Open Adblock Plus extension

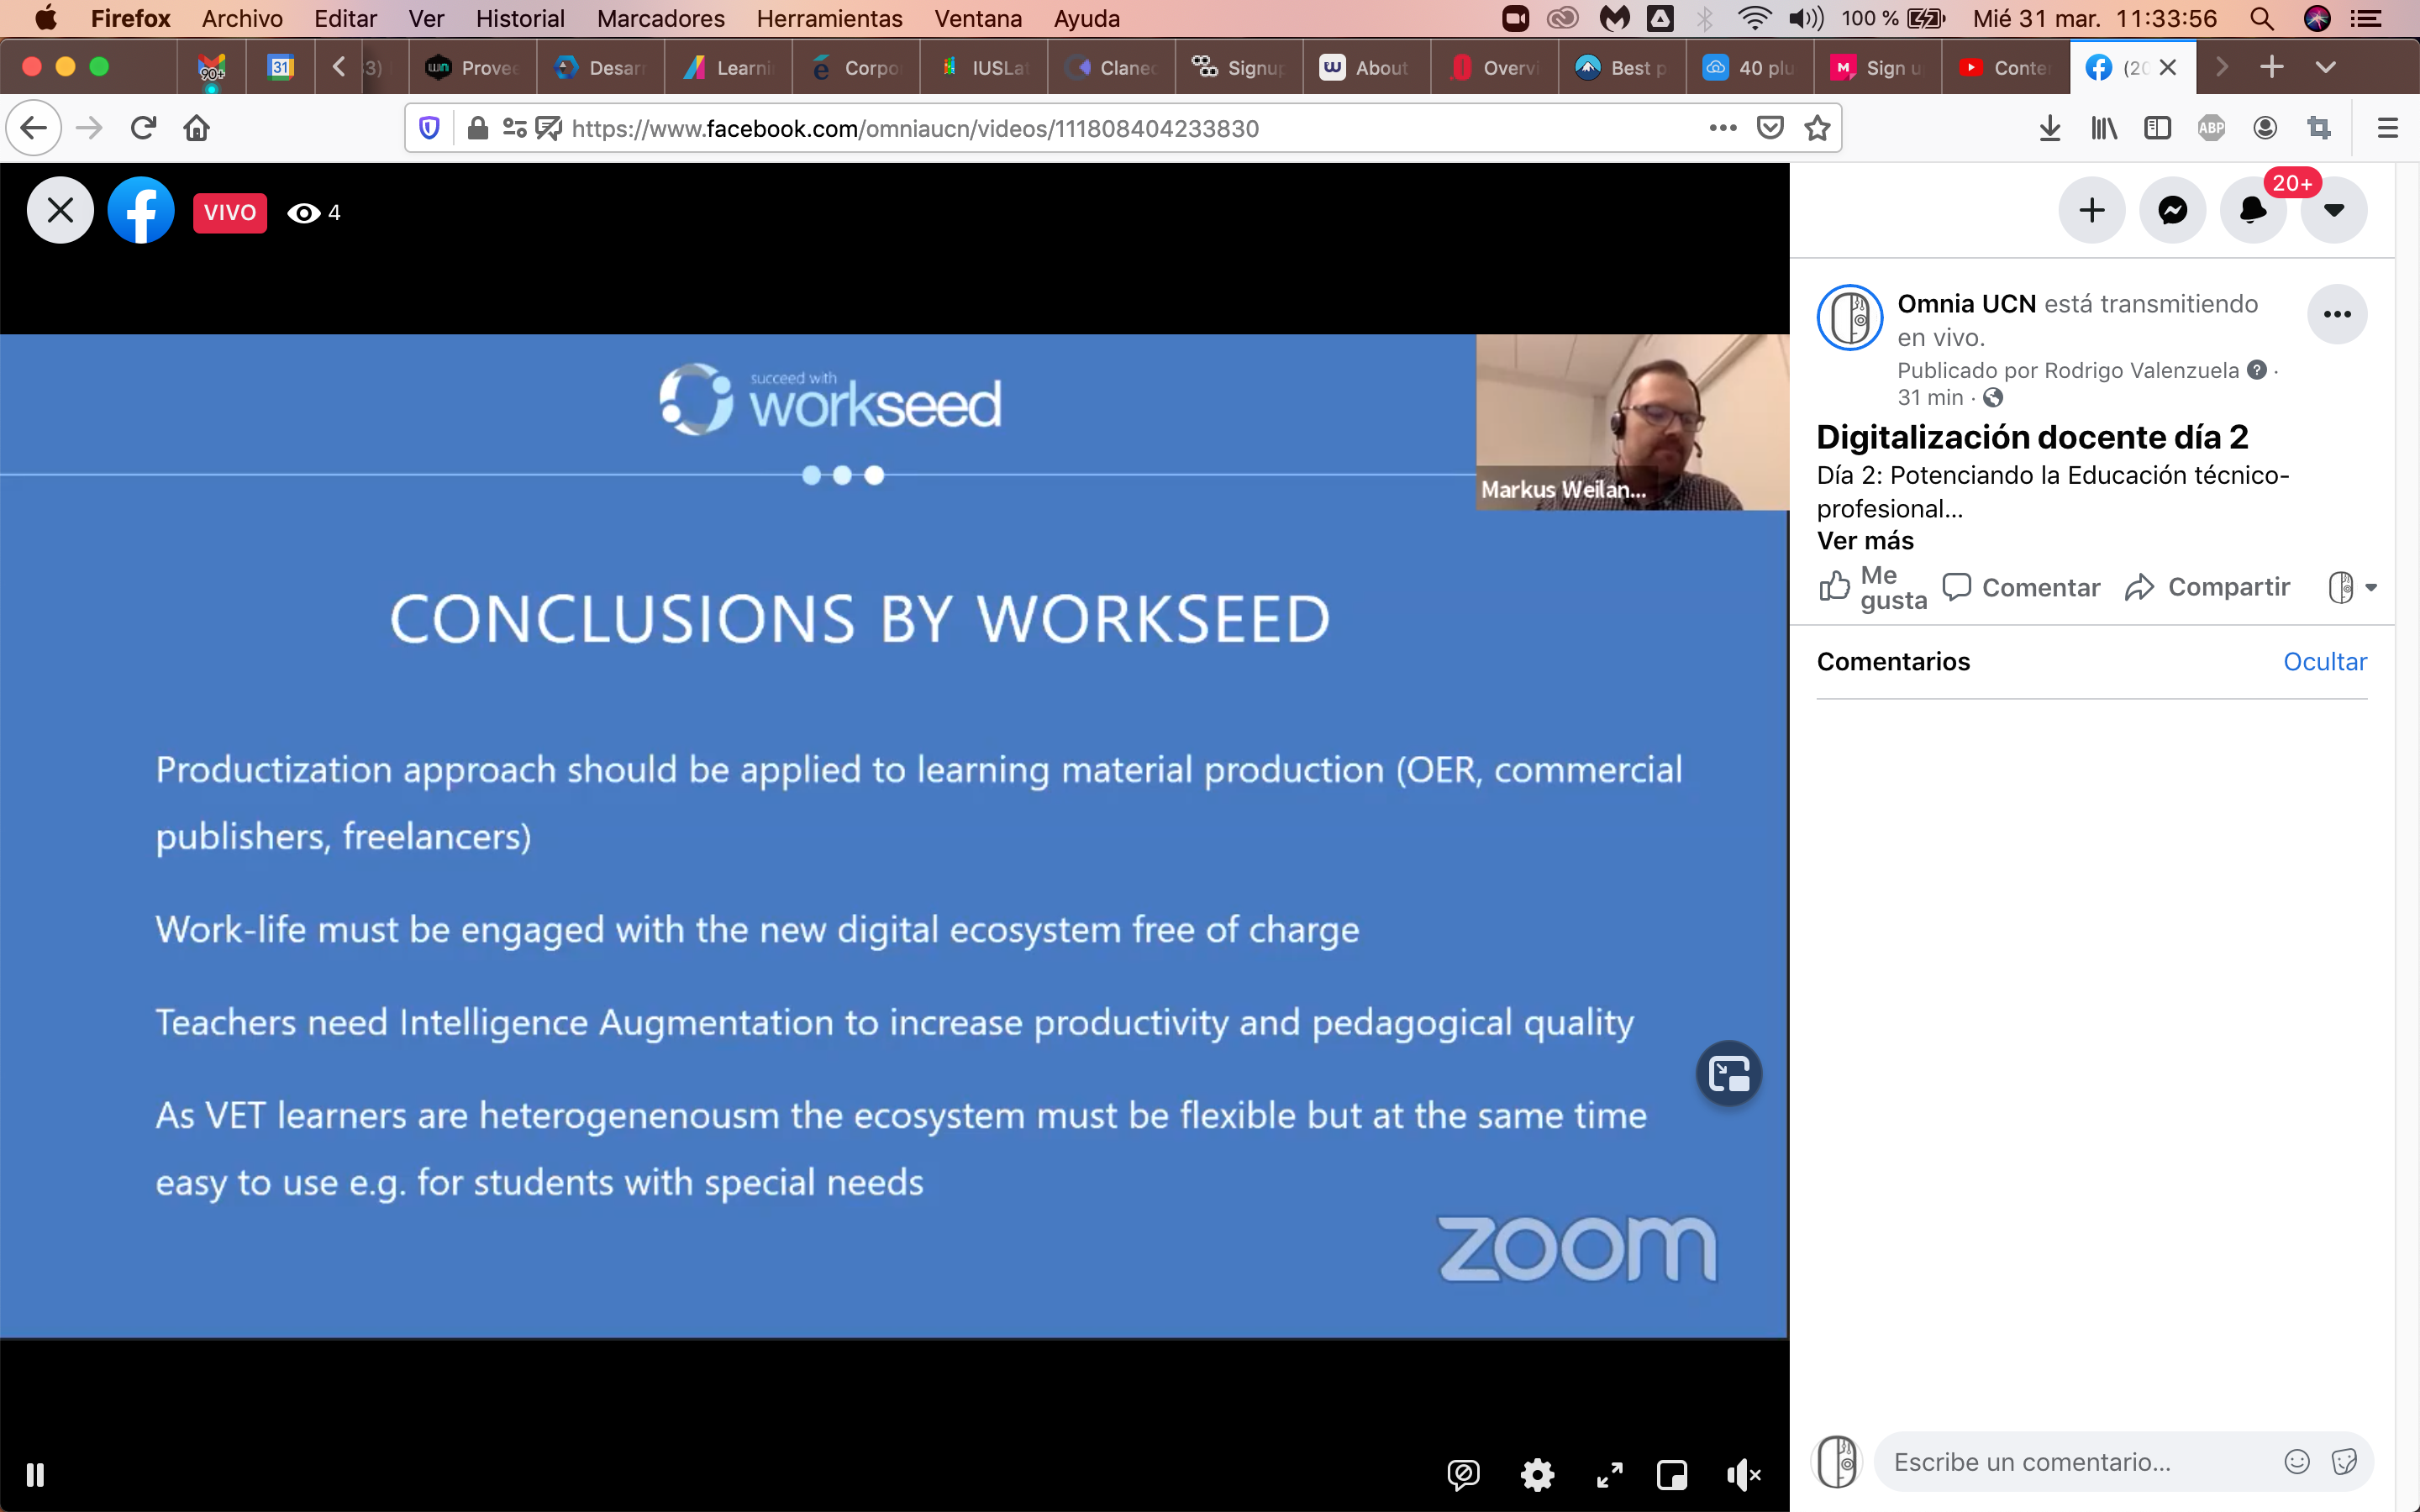2212,128
